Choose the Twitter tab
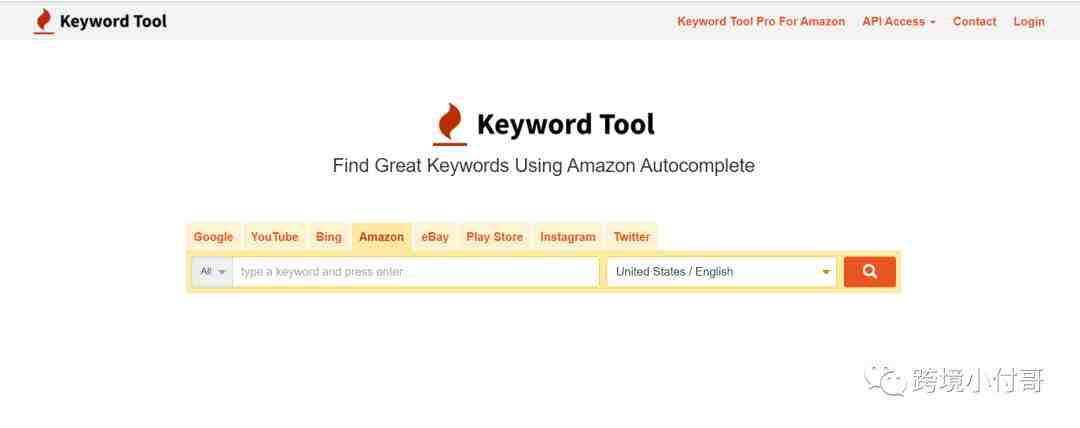Viewport: 1080px width, 428px height. click(x=632, y=236)
